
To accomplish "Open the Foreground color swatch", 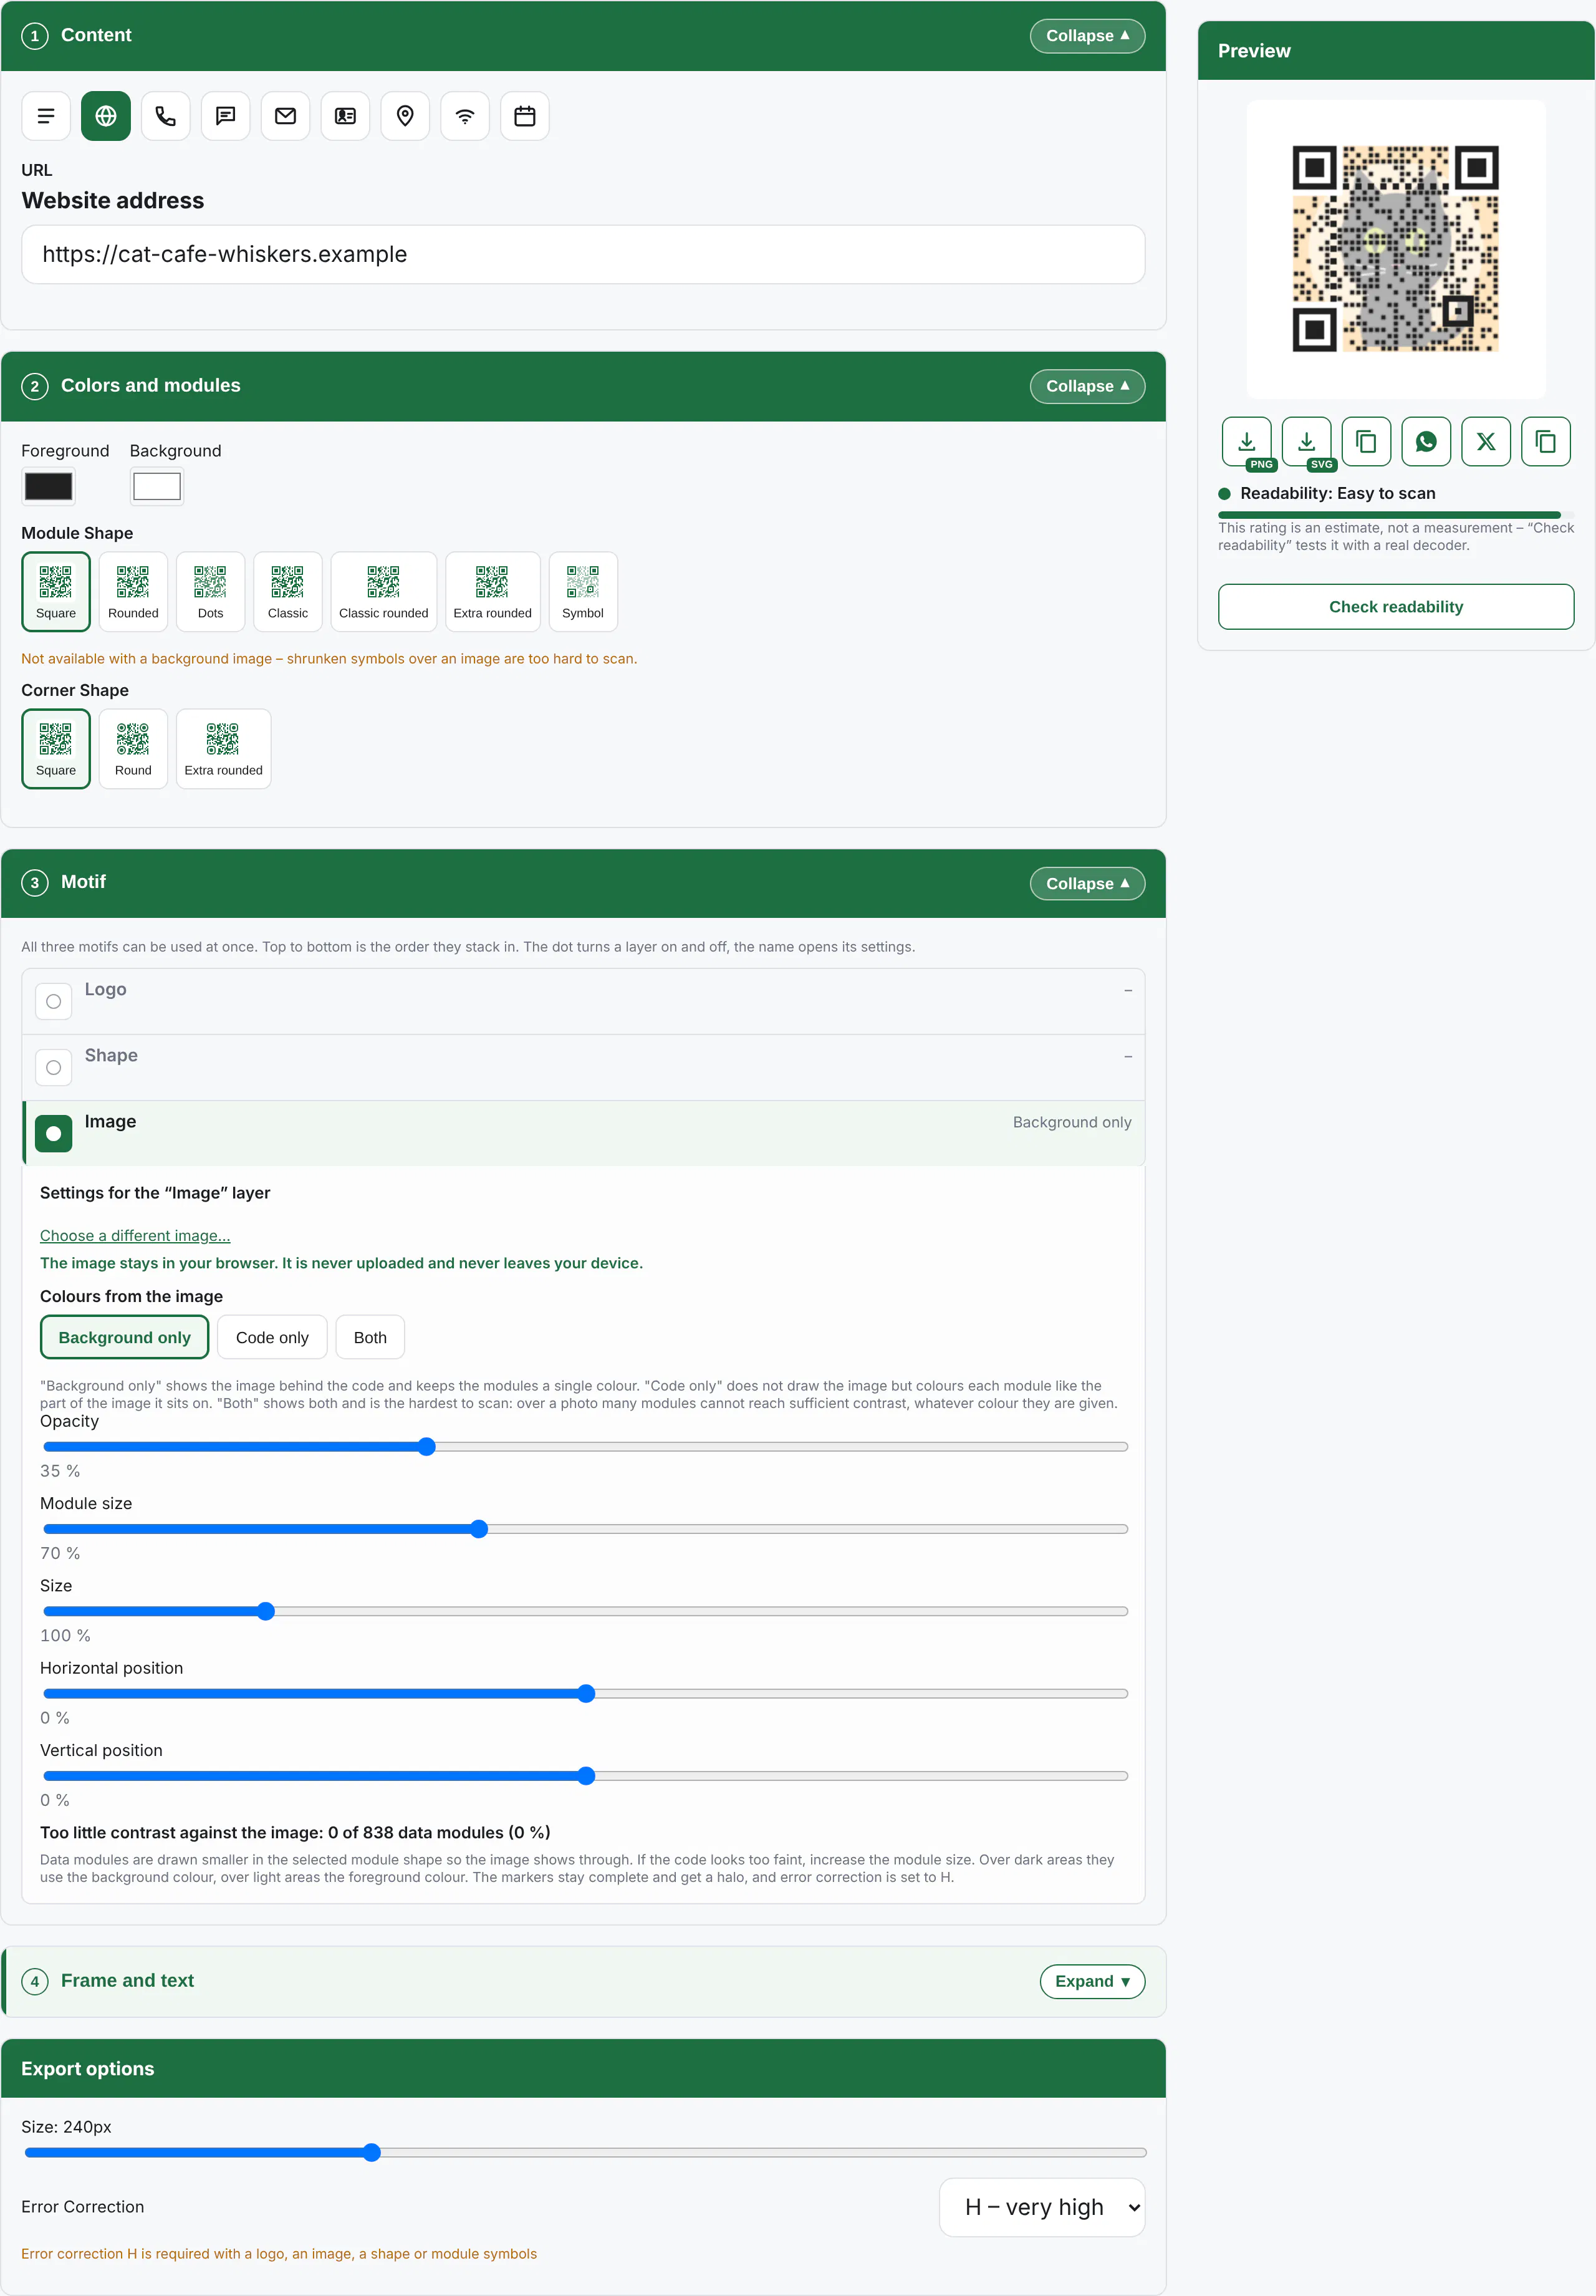I will tap(49, 487).
